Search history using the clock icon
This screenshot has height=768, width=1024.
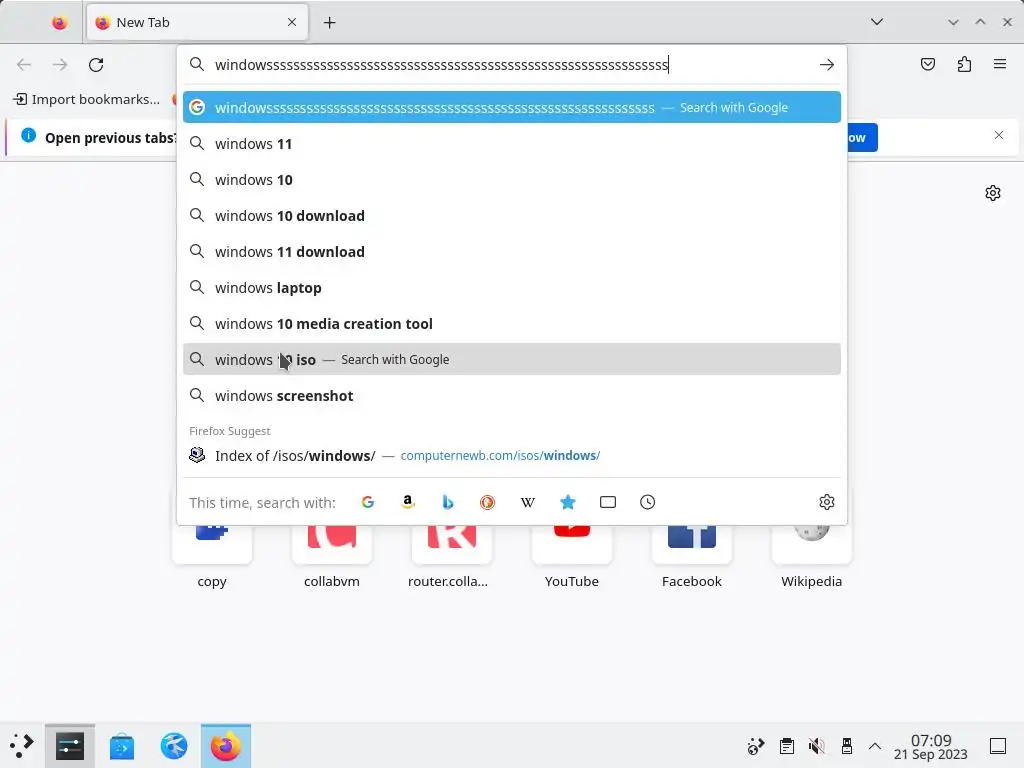tap(647, 502)
